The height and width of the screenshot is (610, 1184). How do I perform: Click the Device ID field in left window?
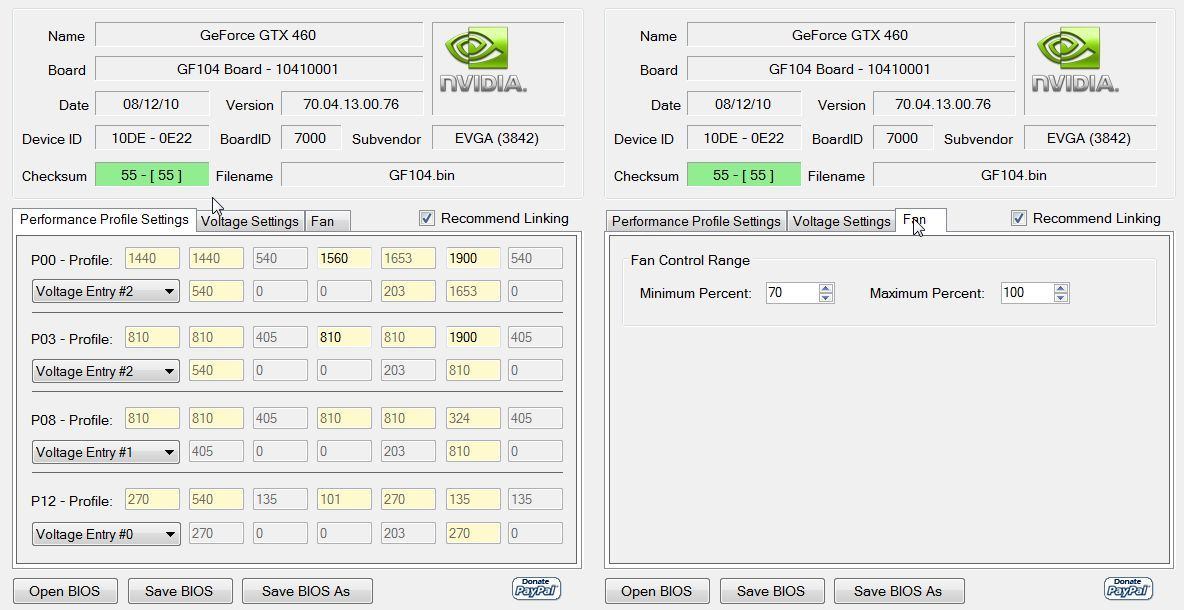pyautogui.click(x=152, y=138)
